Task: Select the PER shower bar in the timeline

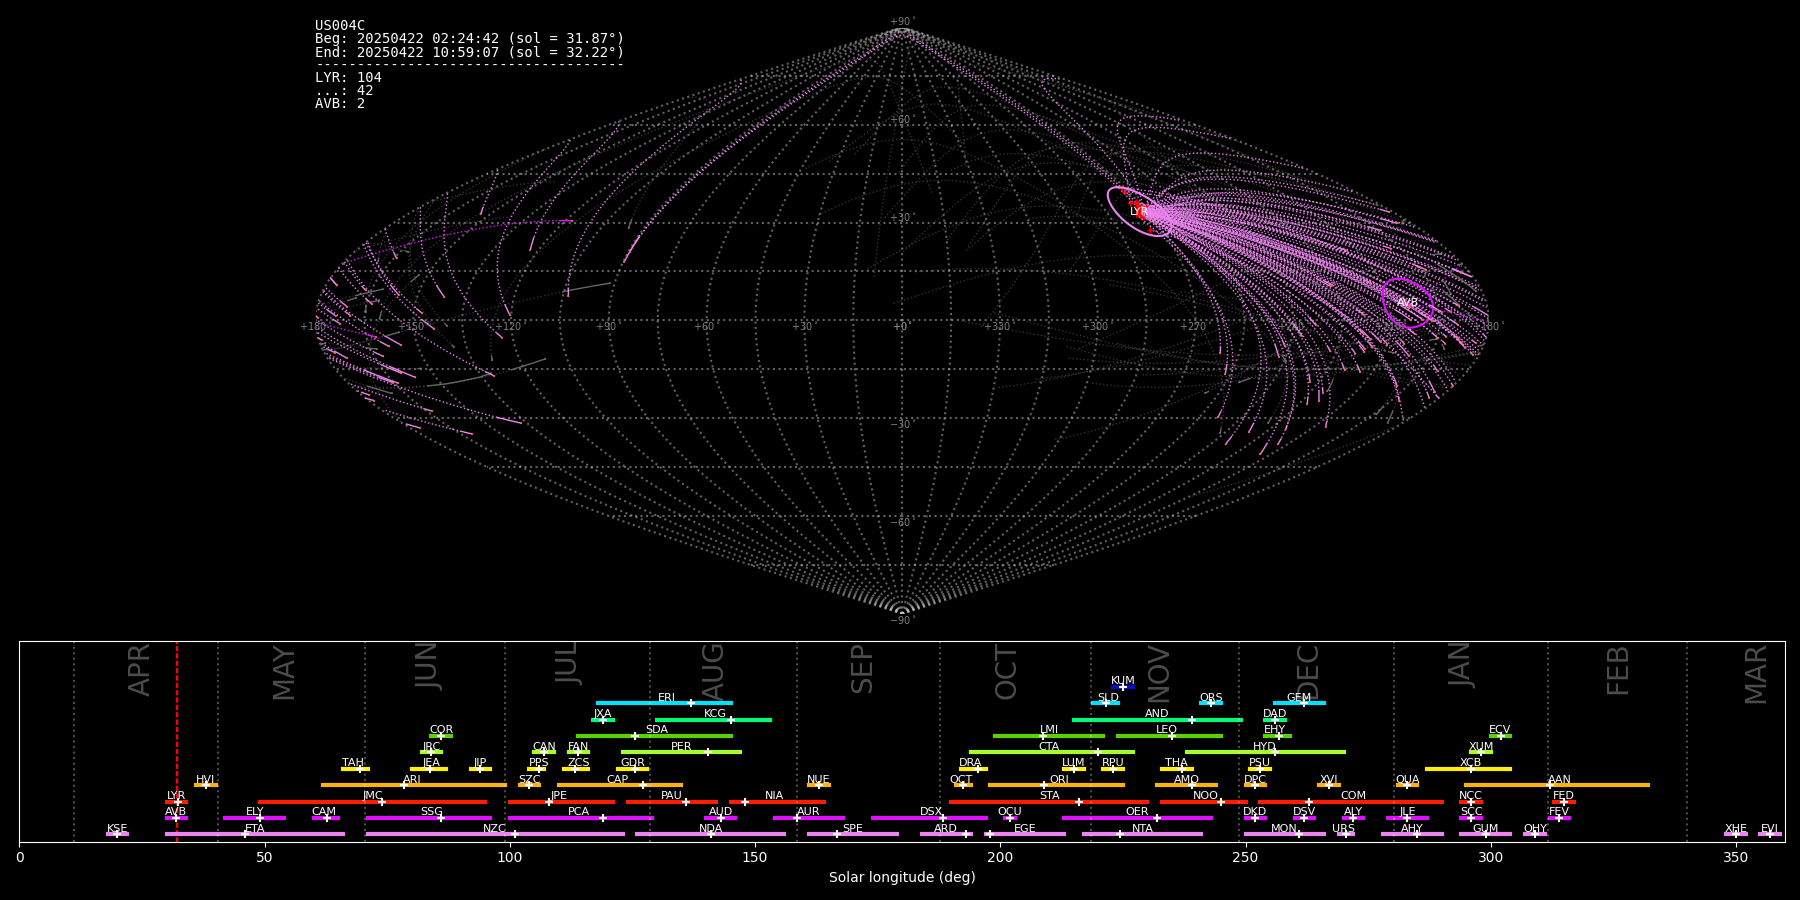Action: click(x=681, y=752)
